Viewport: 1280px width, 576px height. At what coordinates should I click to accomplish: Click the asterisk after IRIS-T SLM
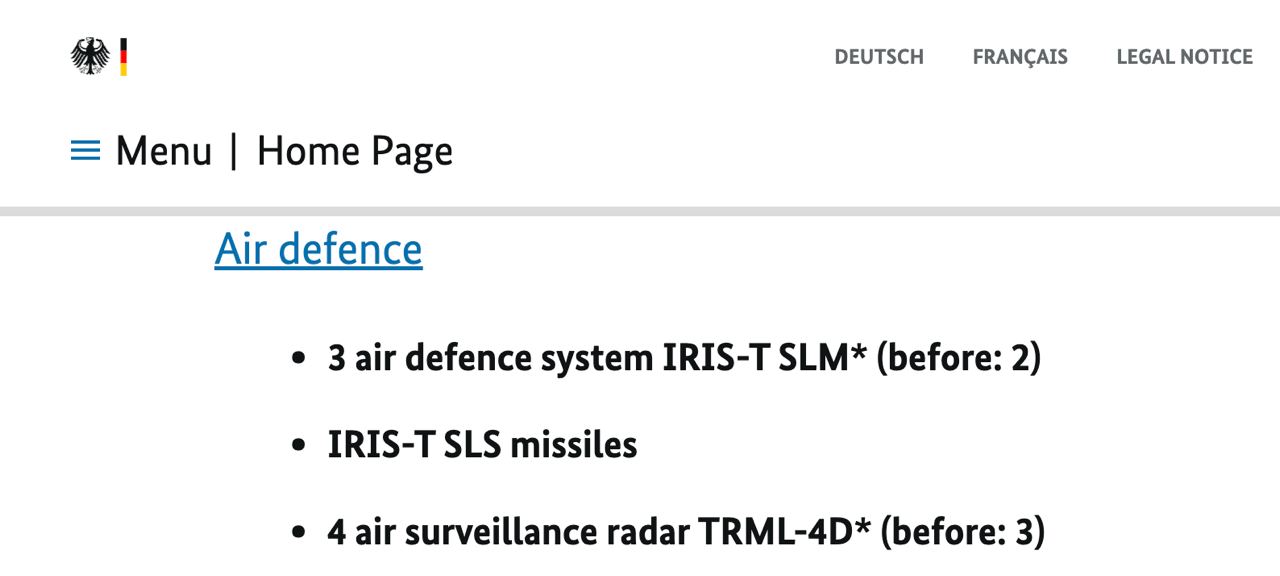point(859,352)
